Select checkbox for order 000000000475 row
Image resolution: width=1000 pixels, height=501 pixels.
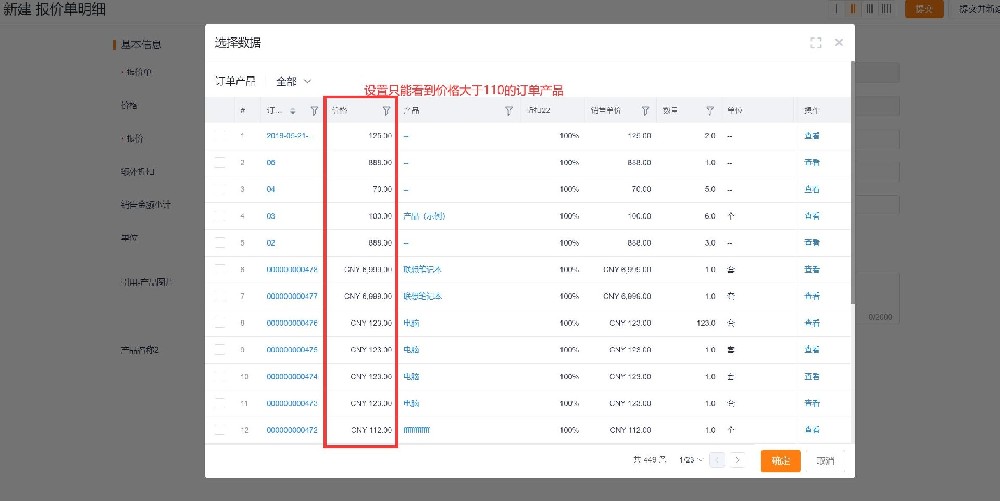[220, 350]
